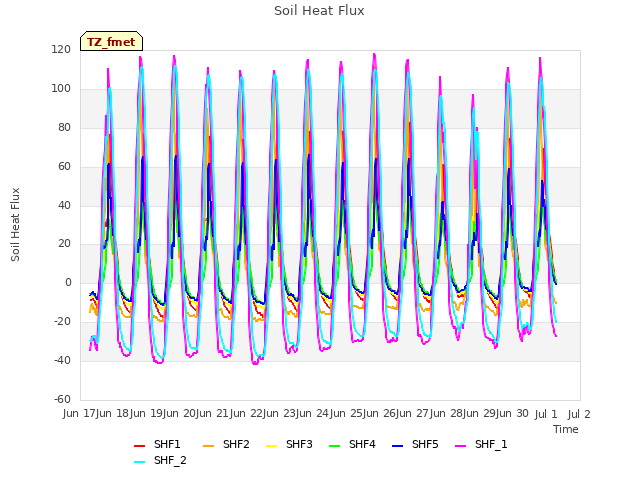
Task: Click the Jun 24 x-axis label
Action: tap(314, 413)
